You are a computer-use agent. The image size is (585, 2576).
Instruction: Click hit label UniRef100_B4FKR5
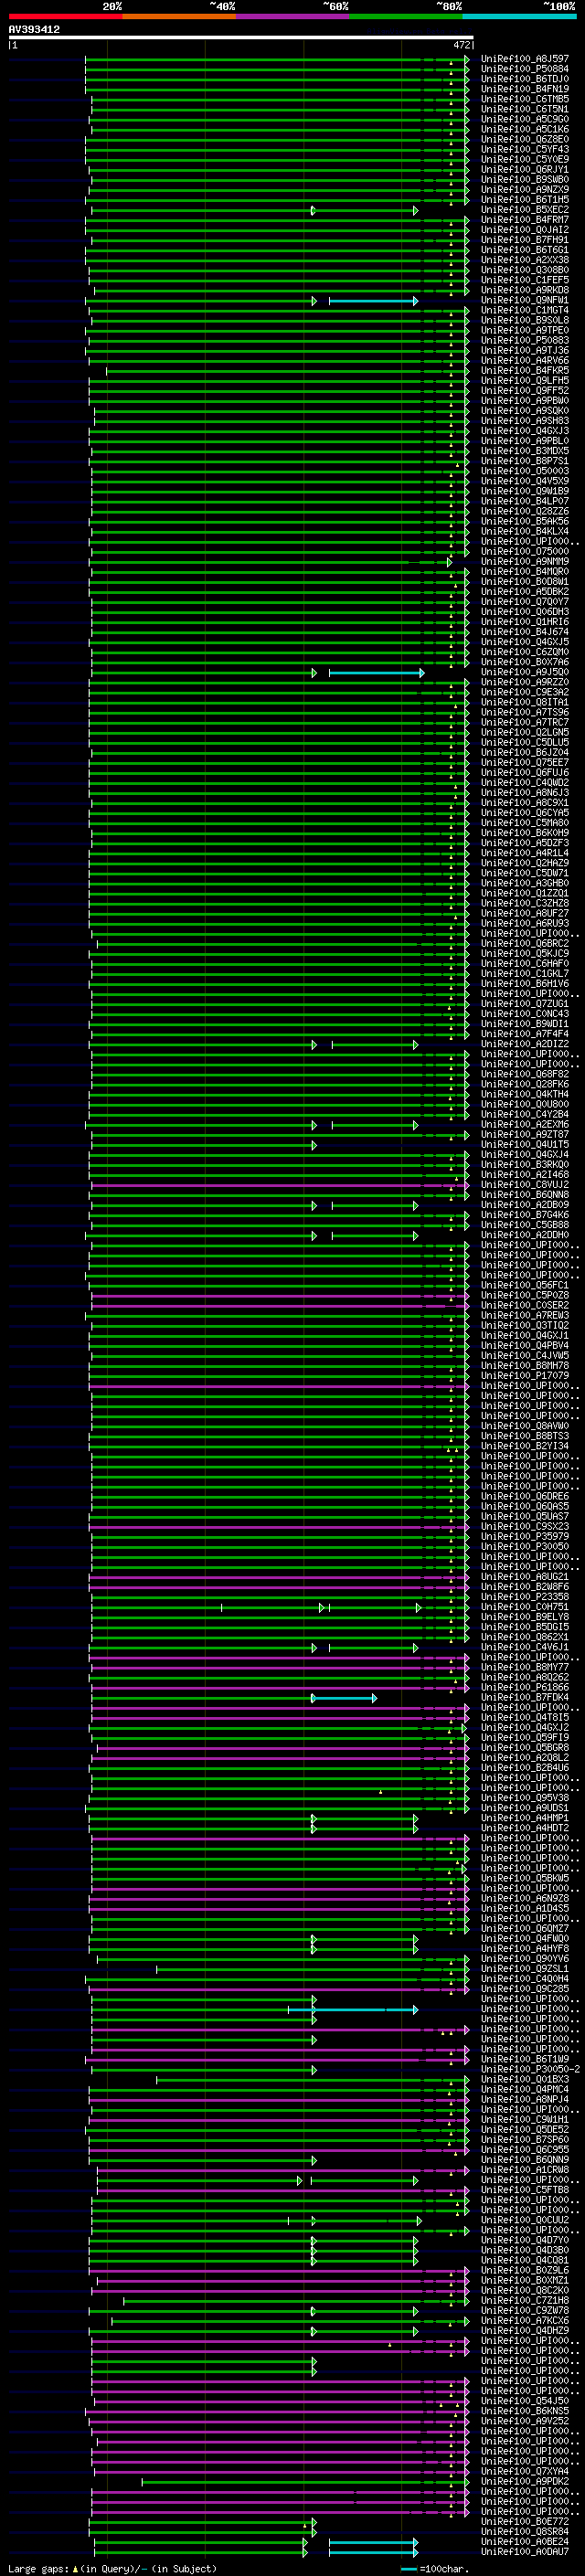click(524, 370)
